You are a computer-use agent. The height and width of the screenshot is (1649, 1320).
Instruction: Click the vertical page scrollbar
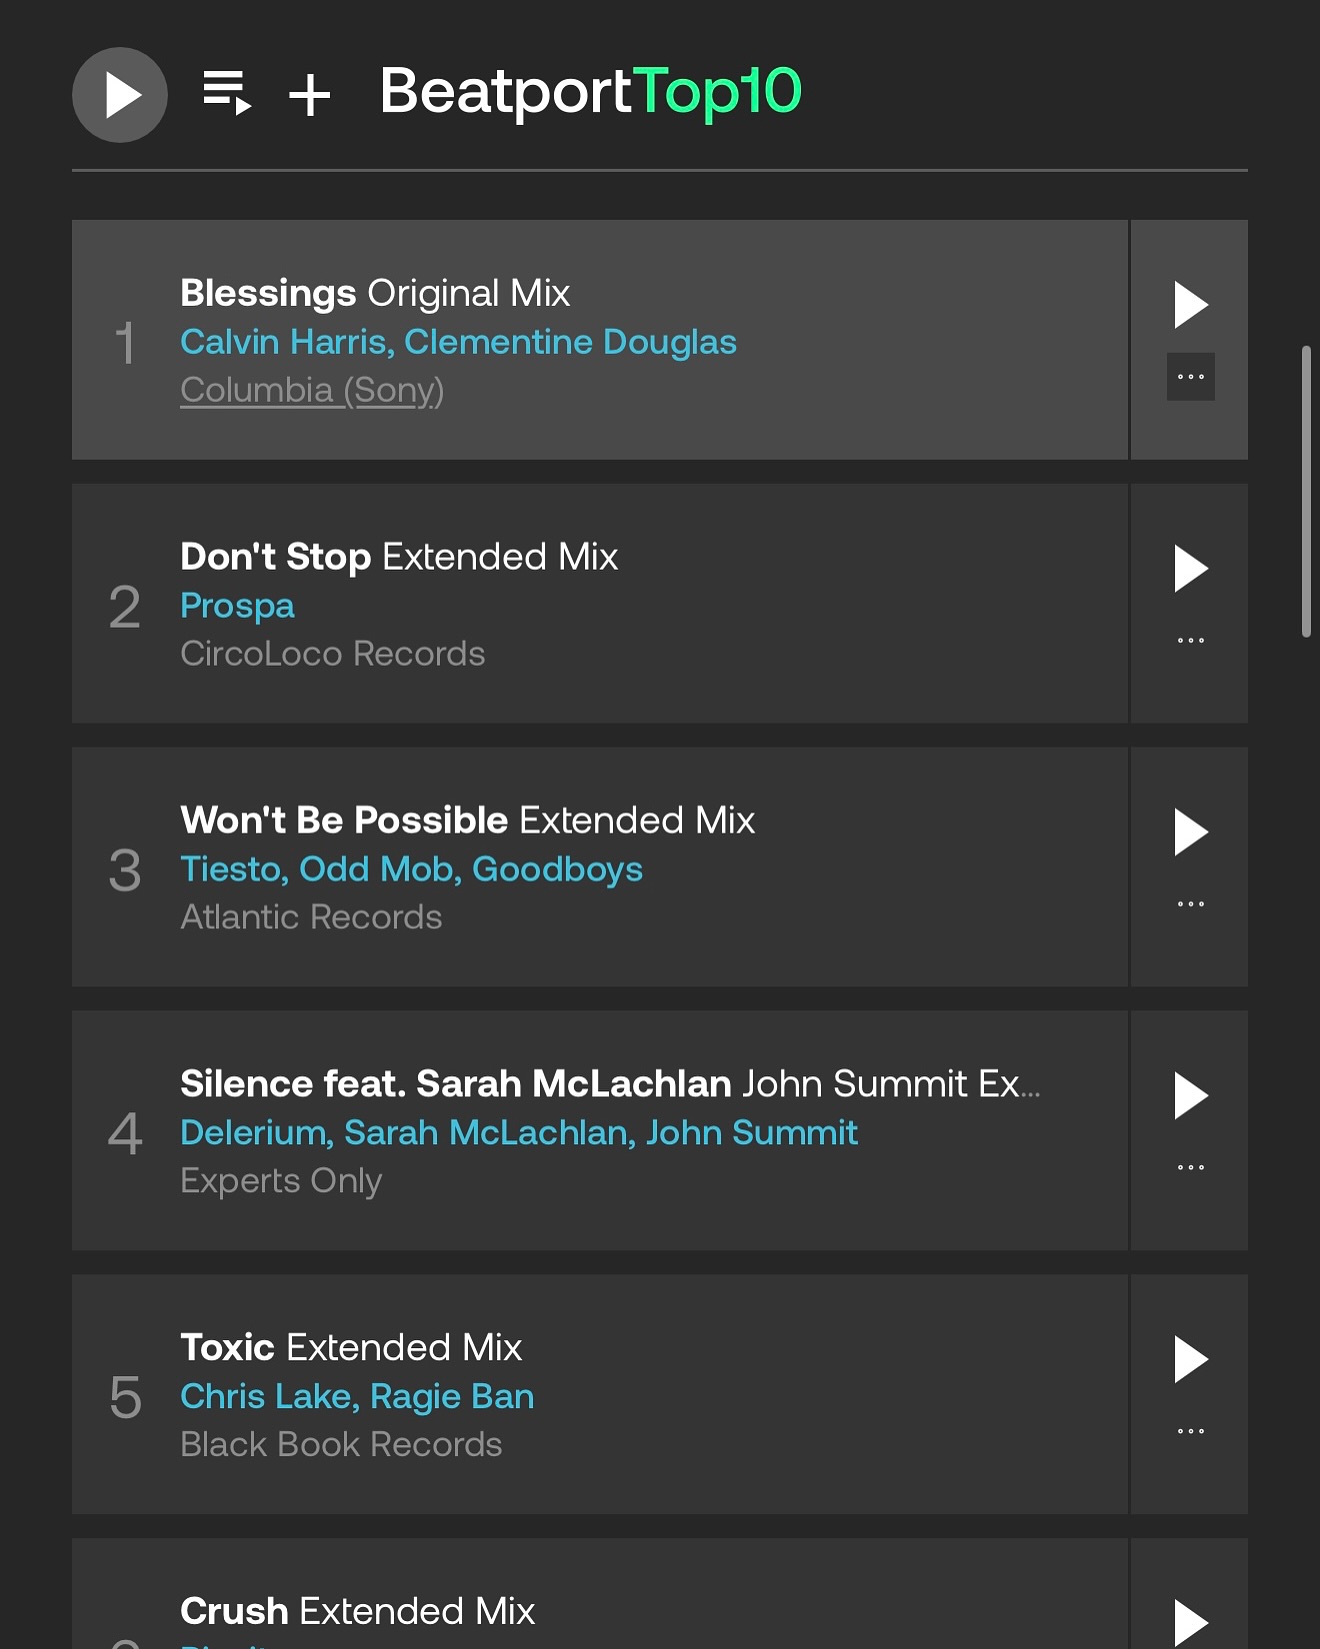click(x=1305, y=491)
